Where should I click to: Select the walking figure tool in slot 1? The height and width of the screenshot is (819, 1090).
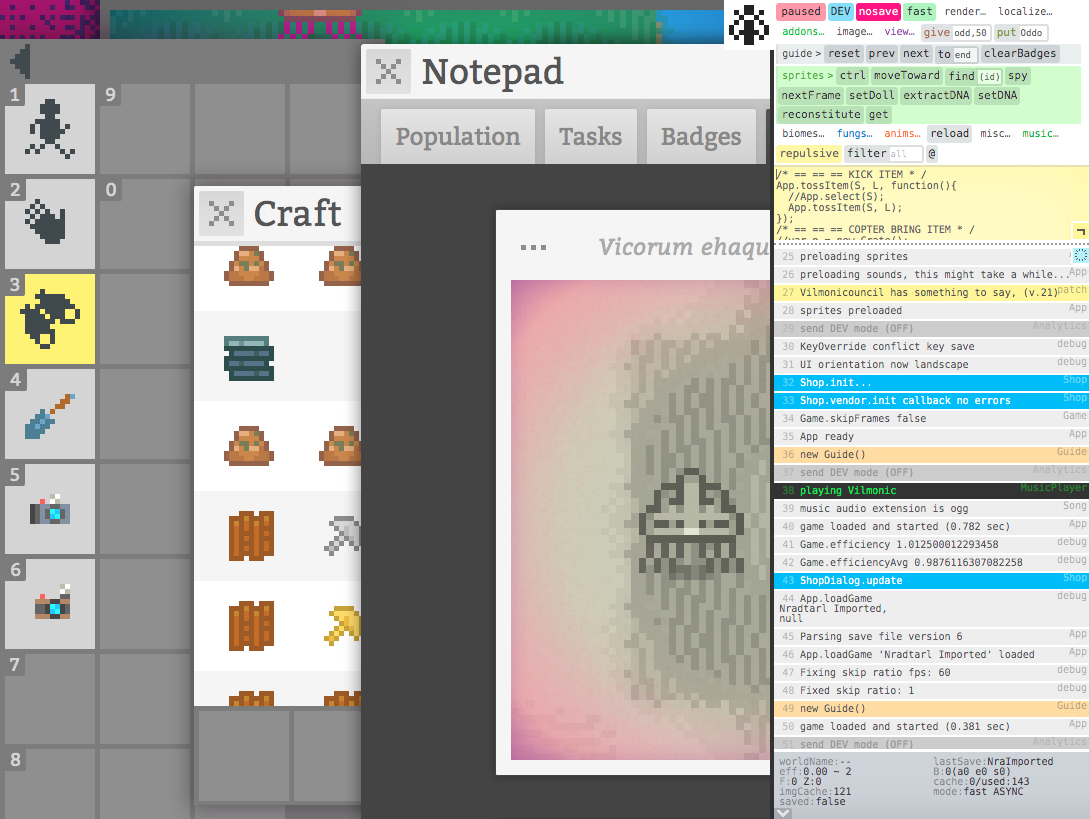click(x=50, y=130)
